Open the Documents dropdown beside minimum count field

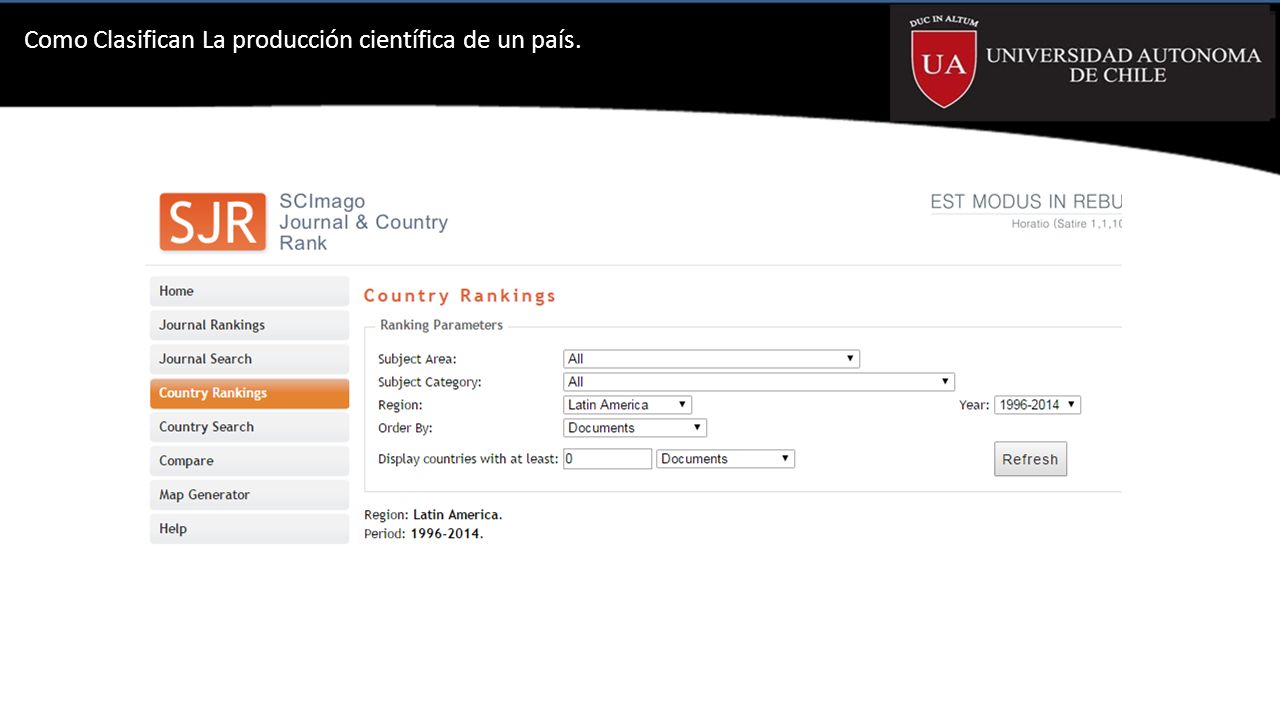click(x=725, y=459)
